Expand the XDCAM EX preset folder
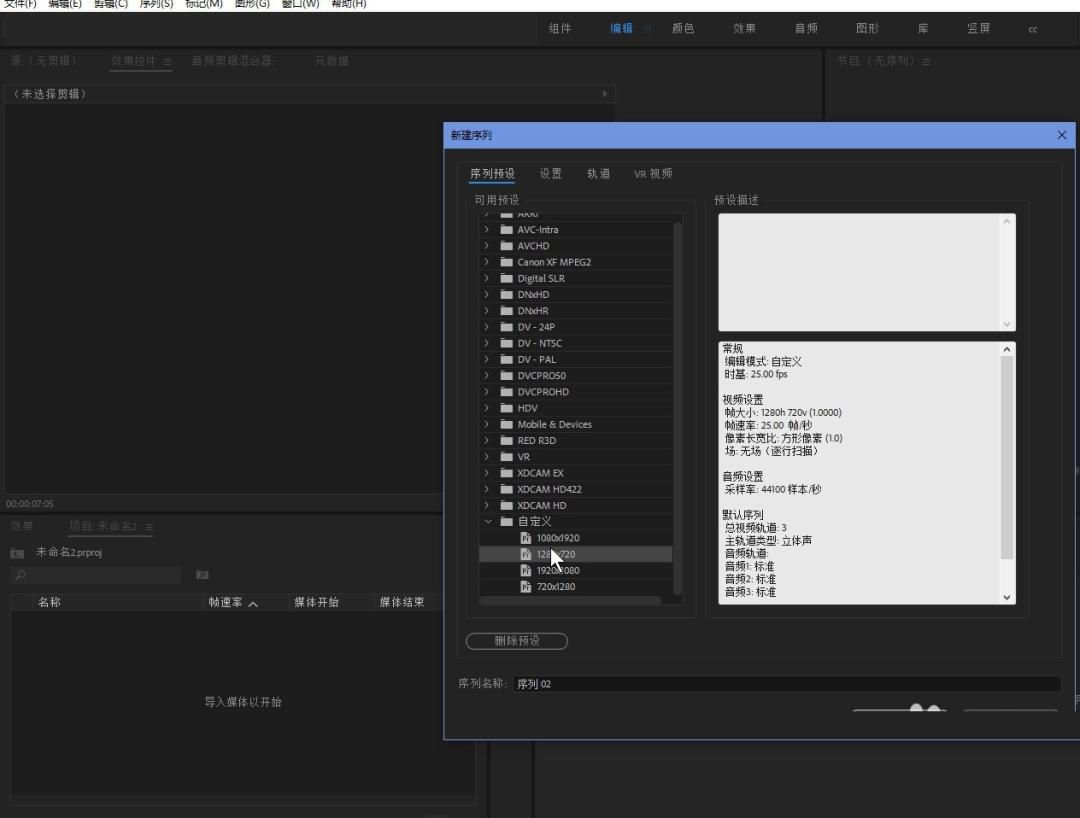 click(487, 473)
